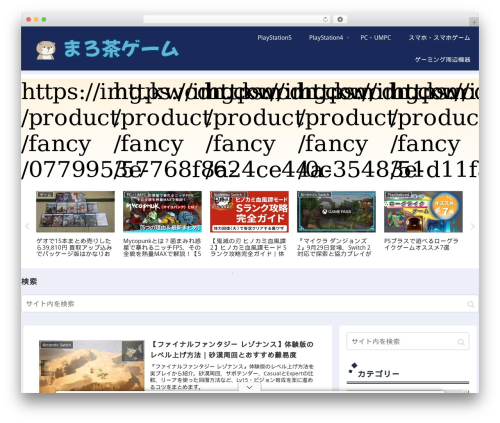
Task: Click the green maximize window button
Action: 44,19
